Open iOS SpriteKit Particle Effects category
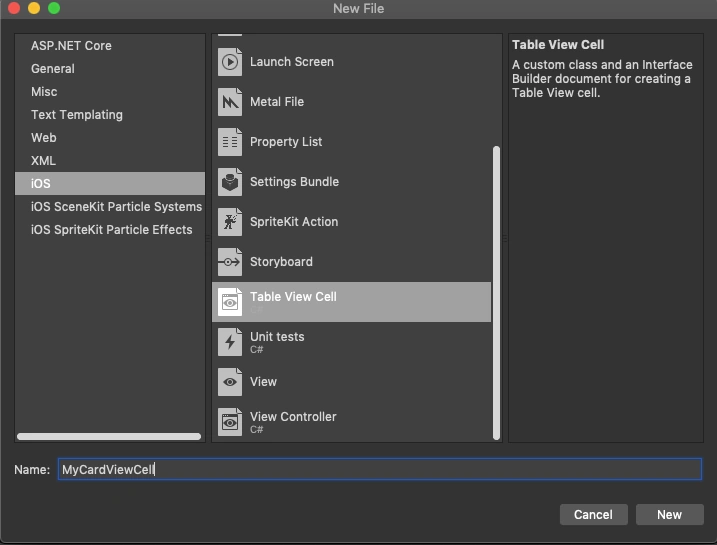The height and width of the screenshot is (545, 717). point(110,230)
